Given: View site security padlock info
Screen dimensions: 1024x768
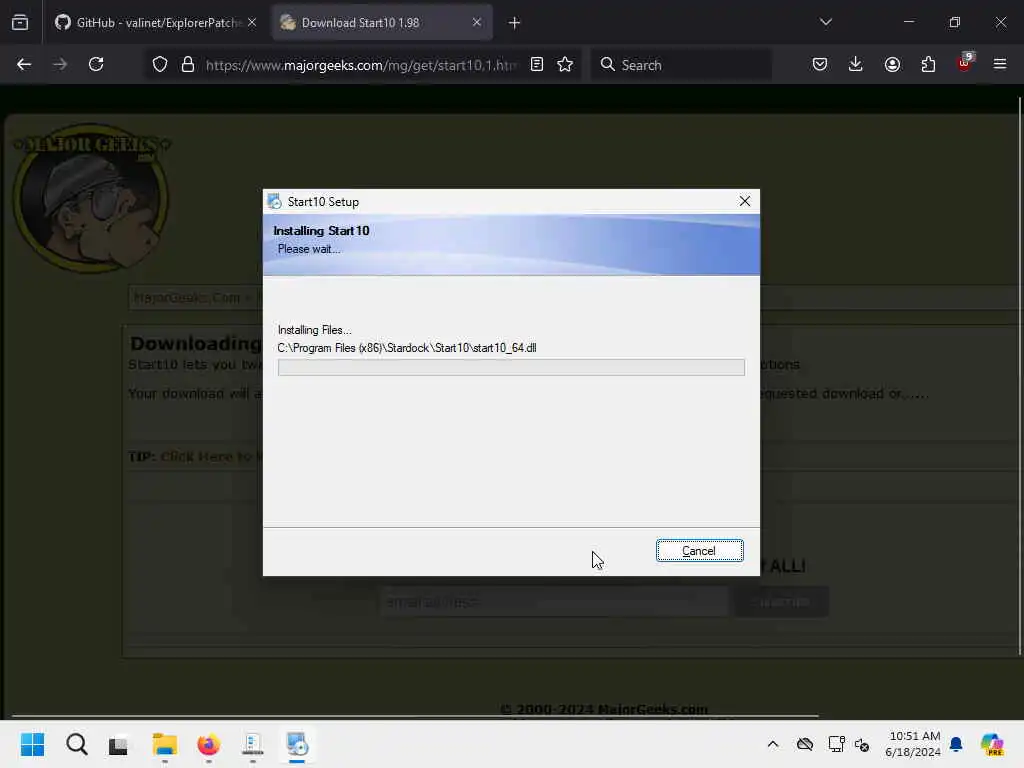Looking at the screenshot, I should (188, 65).
